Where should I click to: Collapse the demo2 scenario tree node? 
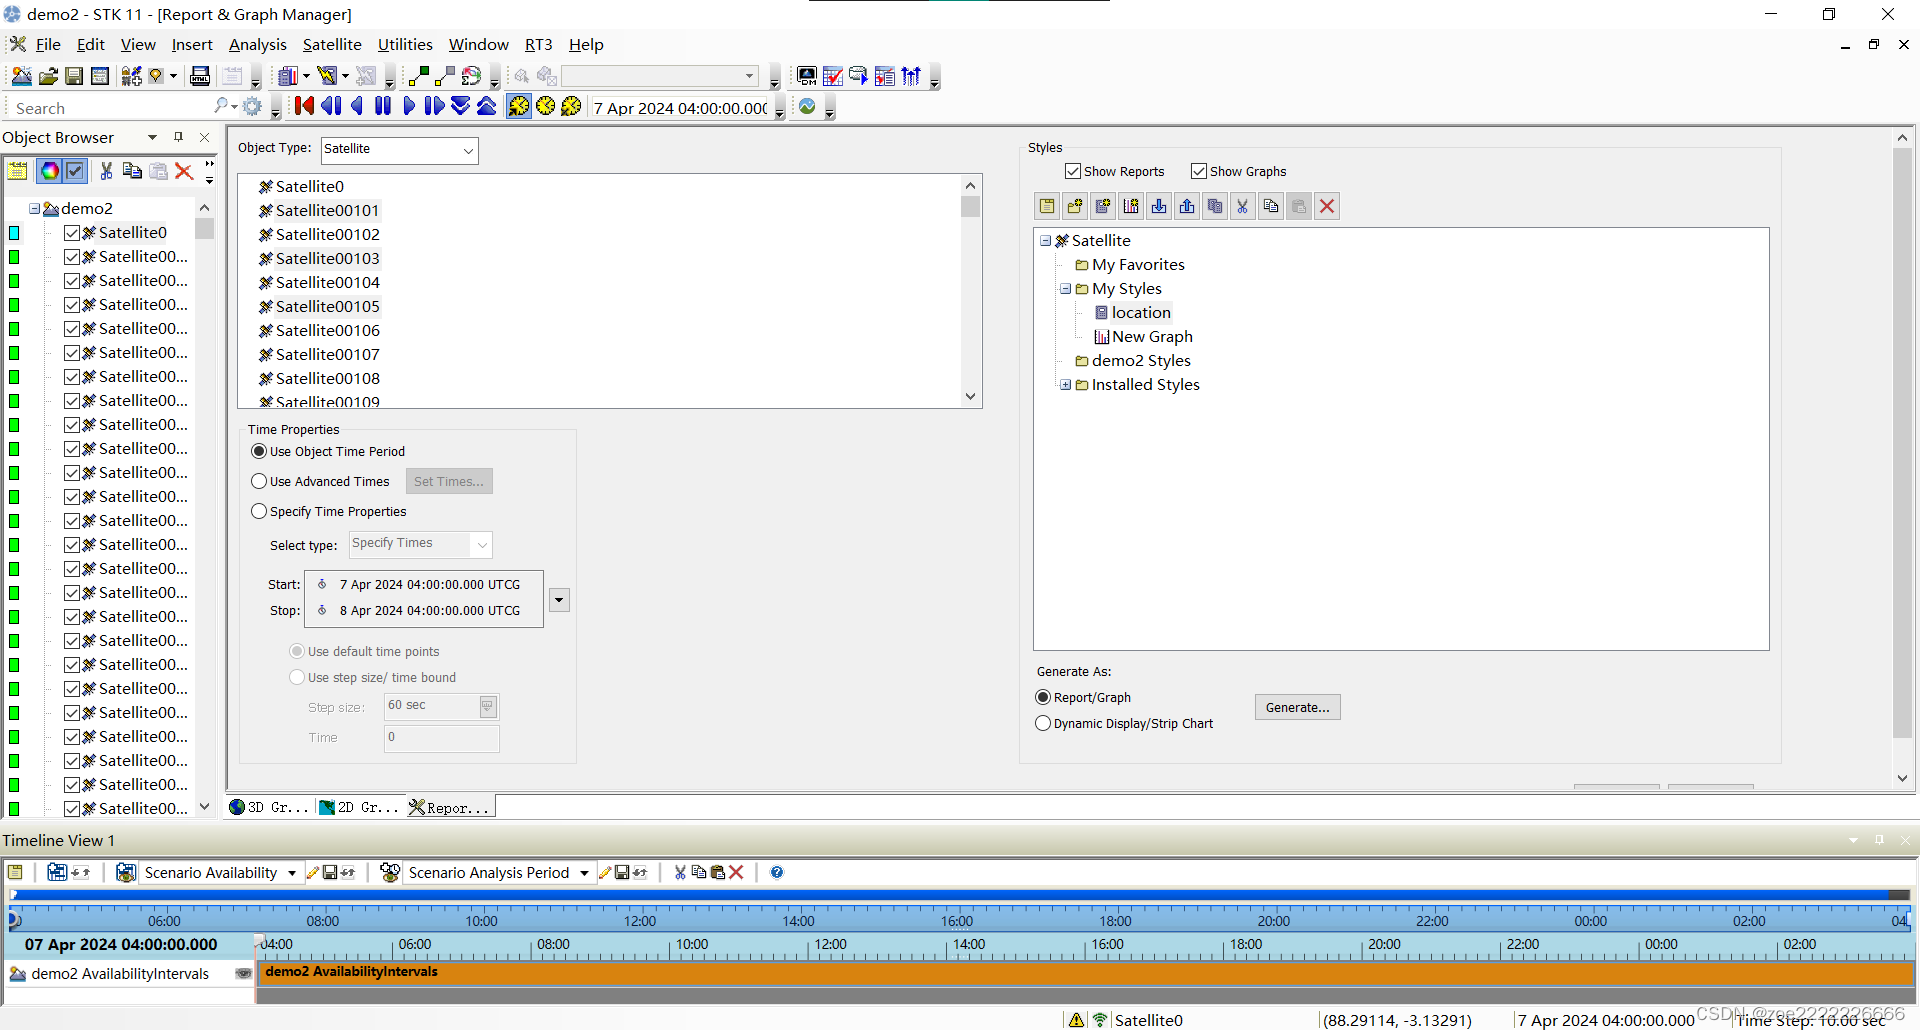point(34,208)
